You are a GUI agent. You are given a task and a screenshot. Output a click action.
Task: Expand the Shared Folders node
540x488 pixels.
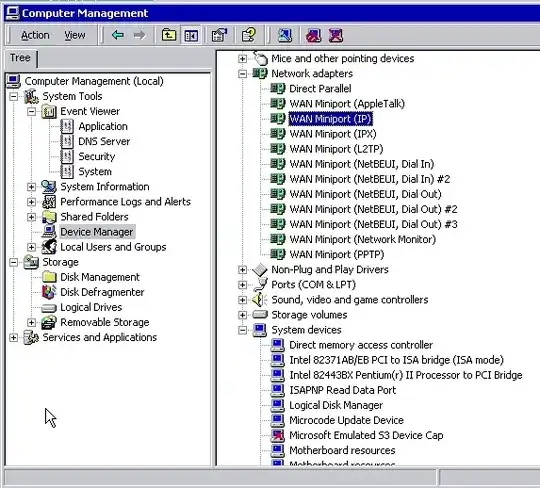(31, 217)
